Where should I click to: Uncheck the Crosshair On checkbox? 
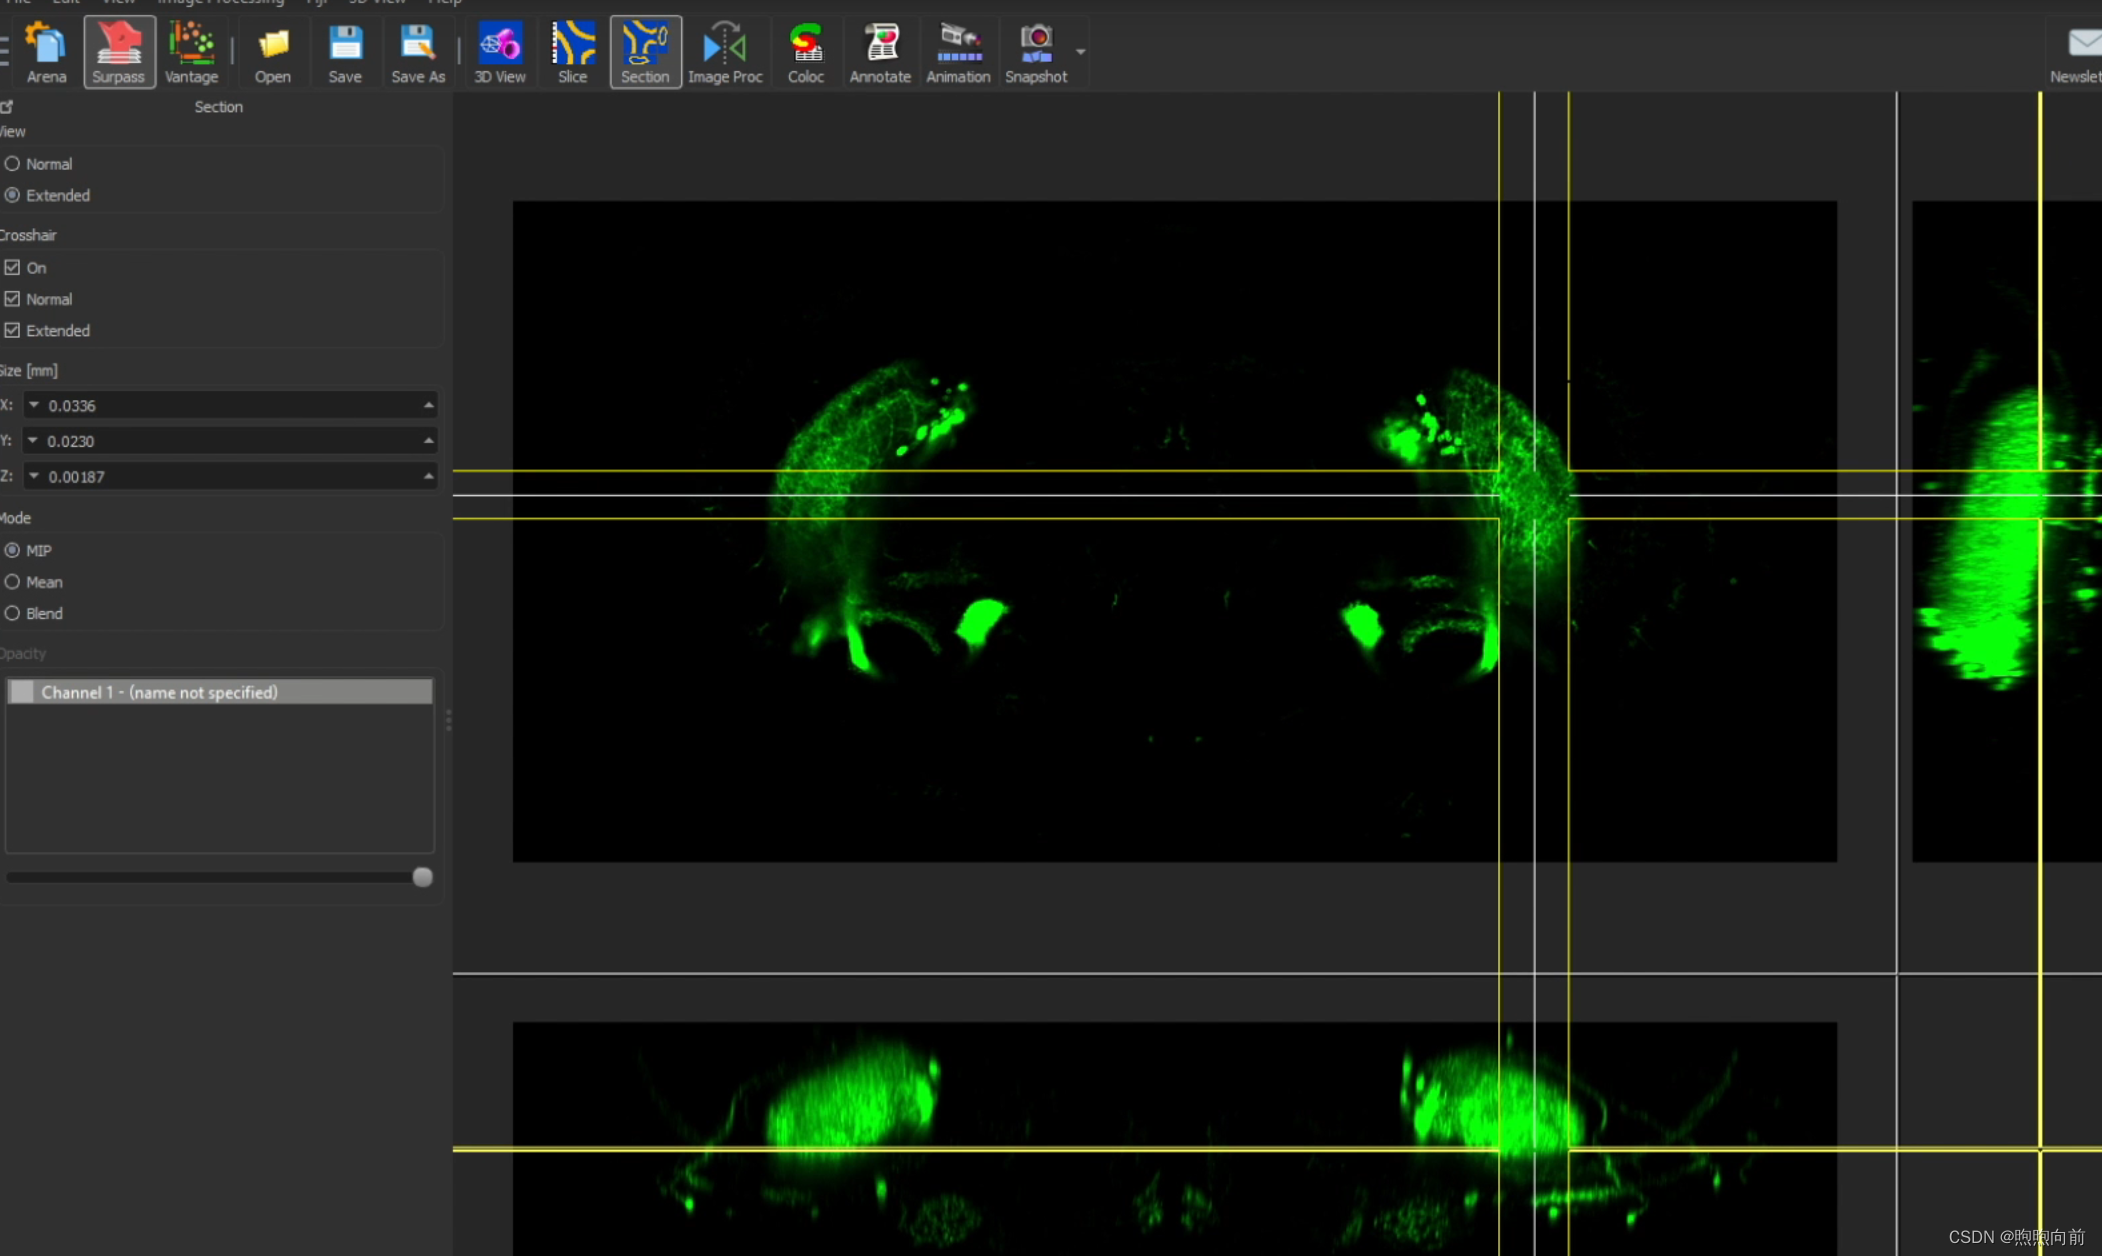[13, 268]
